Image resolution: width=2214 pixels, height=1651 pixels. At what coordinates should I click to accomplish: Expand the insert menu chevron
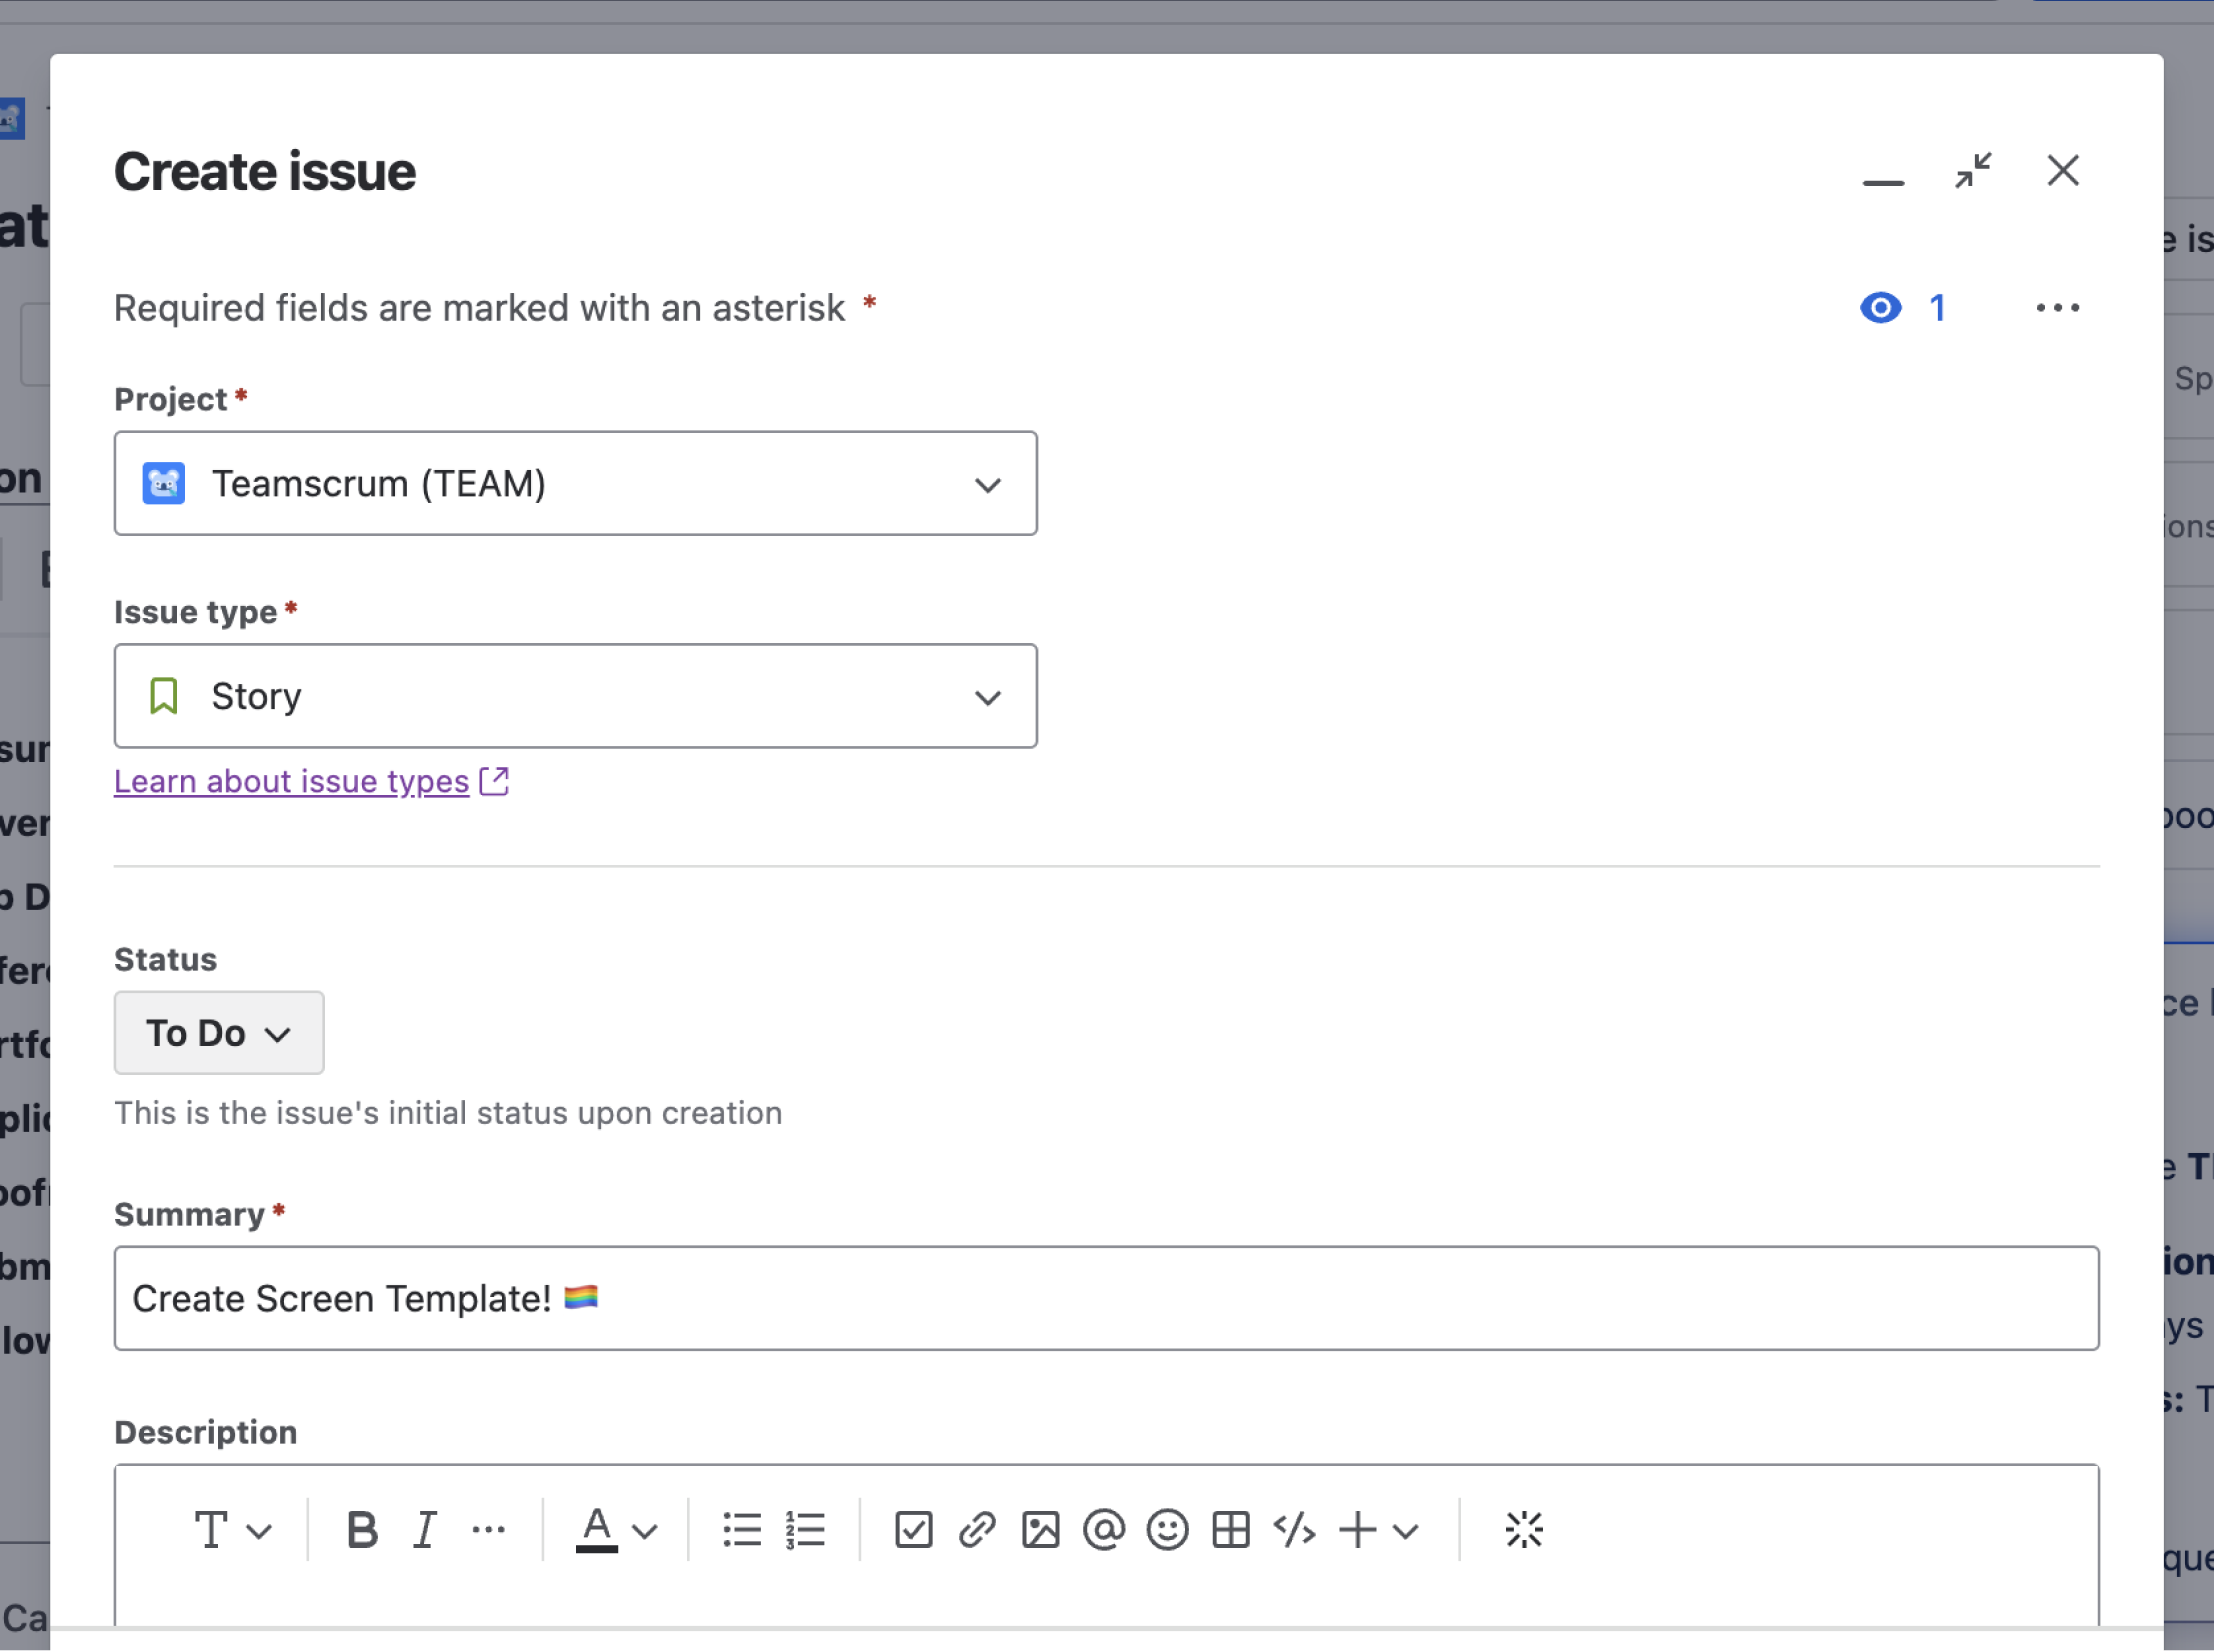coord(1406,1531)
